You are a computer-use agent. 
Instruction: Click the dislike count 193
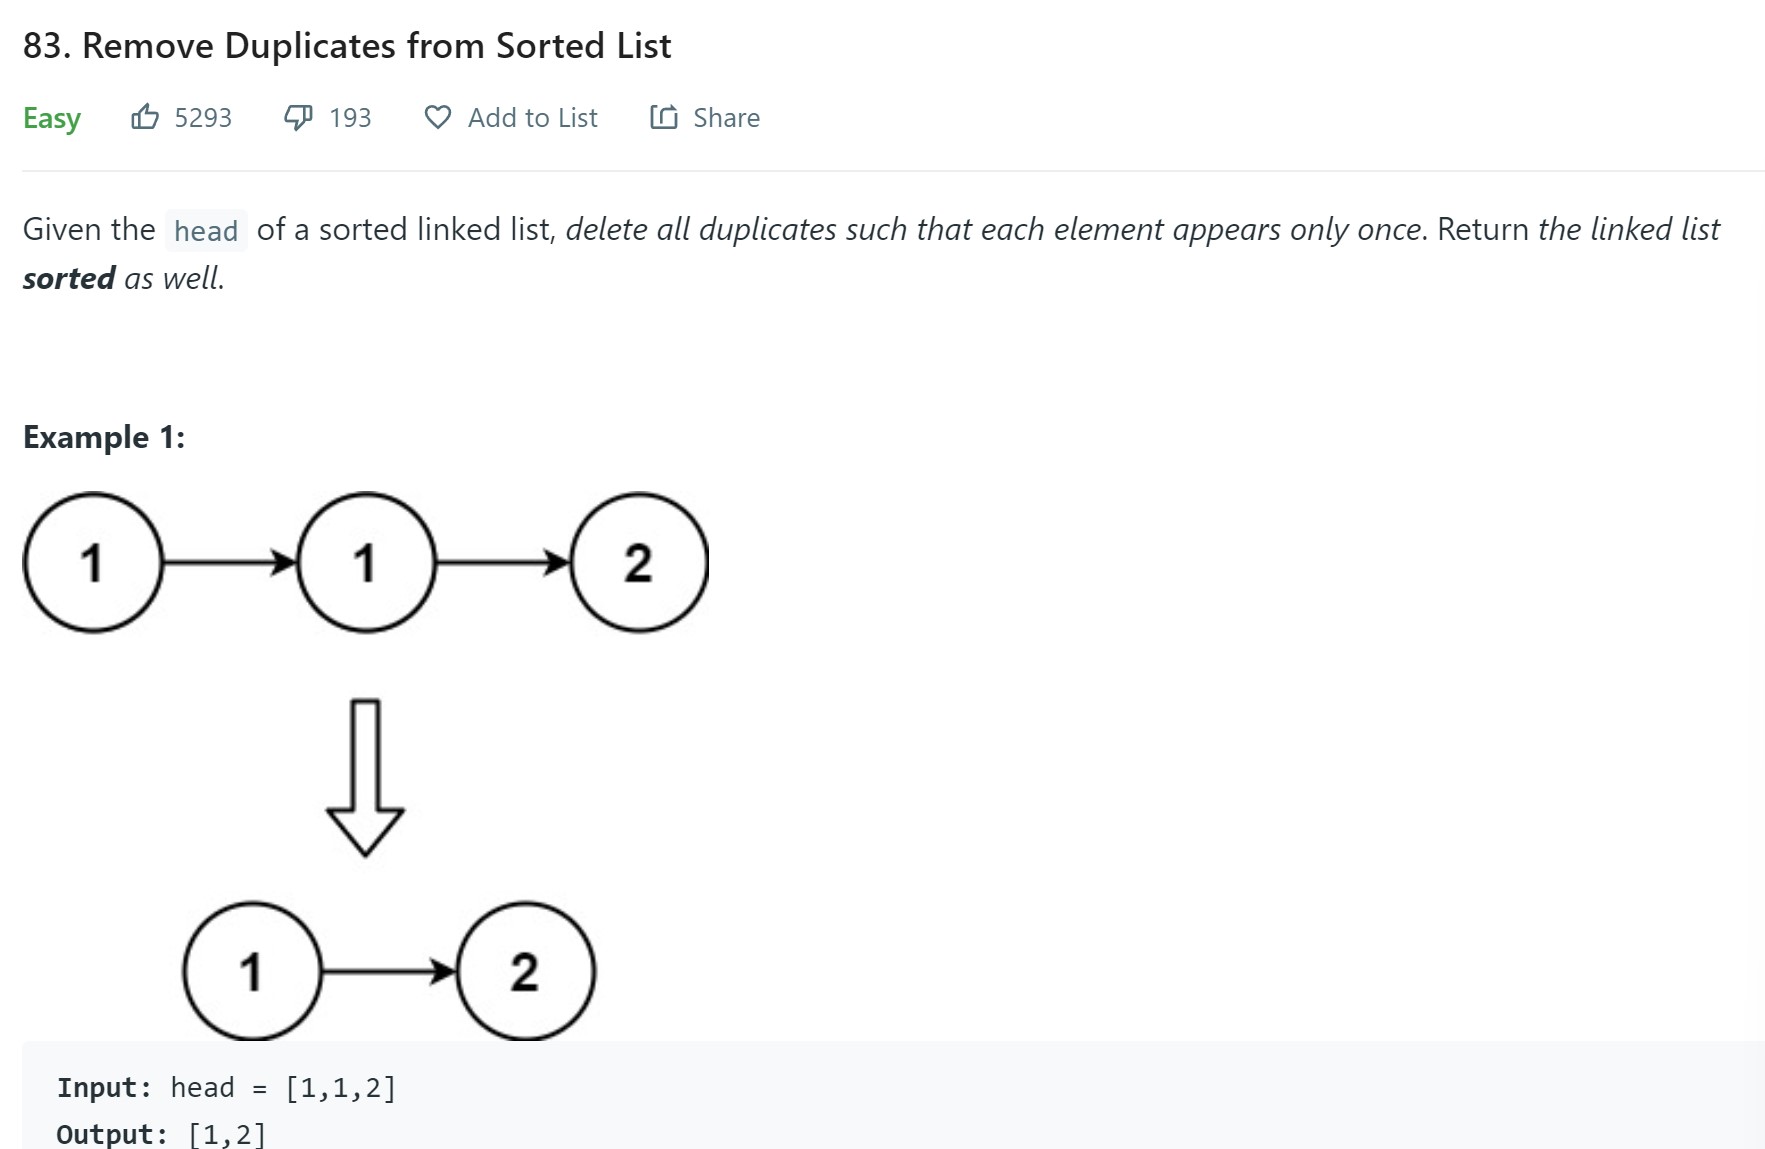pyautogui.click(x=350, y=118)
